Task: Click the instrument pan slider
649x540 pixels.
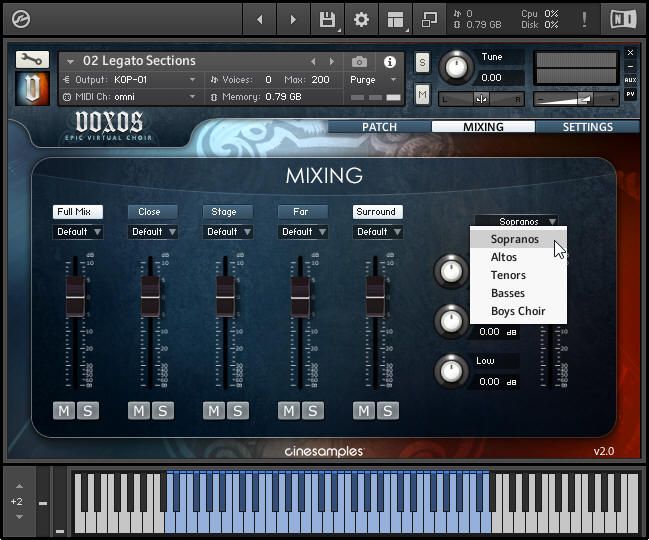Action: [481, 99]
